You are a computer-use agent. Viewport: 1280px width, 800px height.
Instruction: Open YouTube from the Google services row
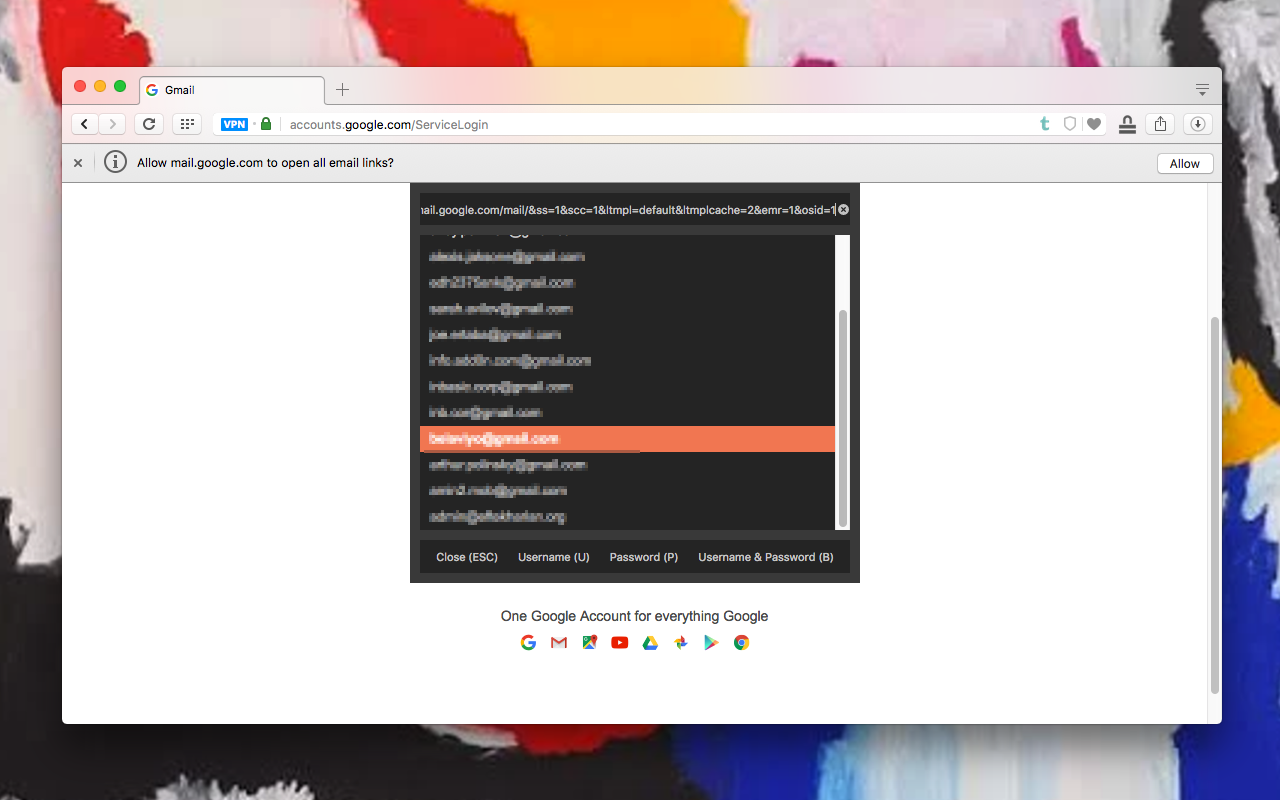(619, 642)
